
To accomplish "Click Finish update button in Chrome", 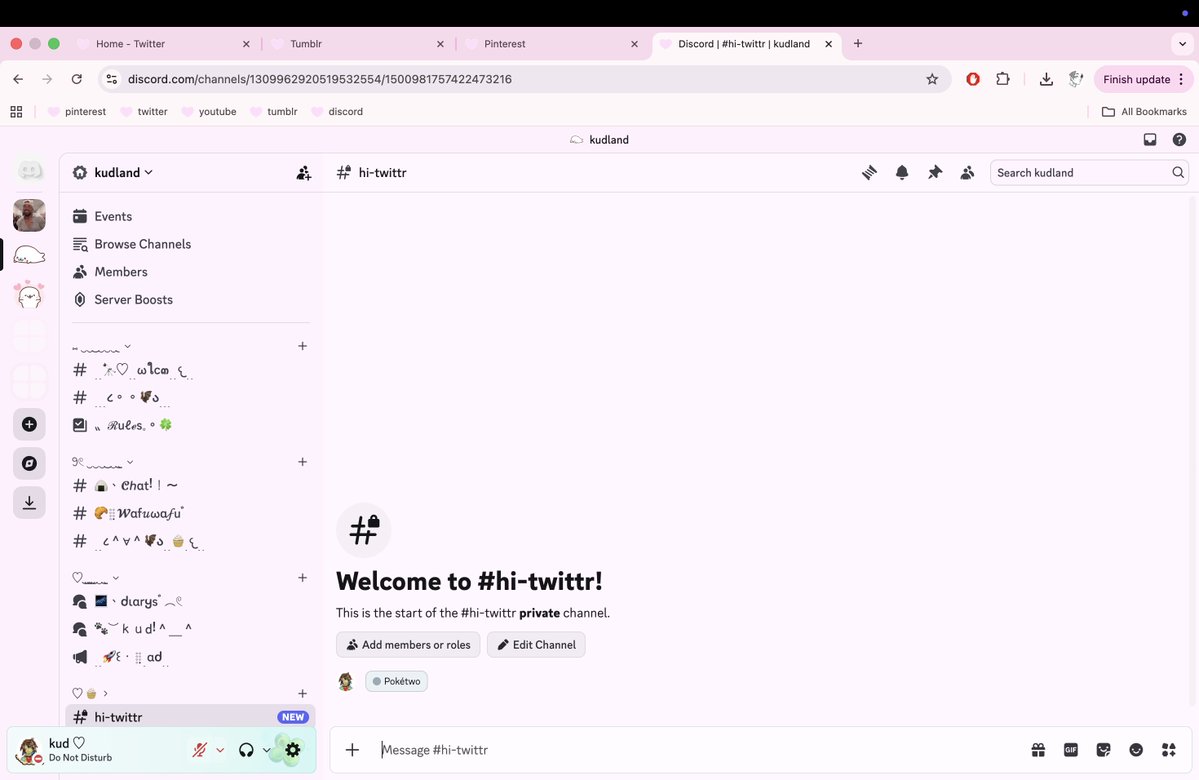I will tap(1143, 79).
